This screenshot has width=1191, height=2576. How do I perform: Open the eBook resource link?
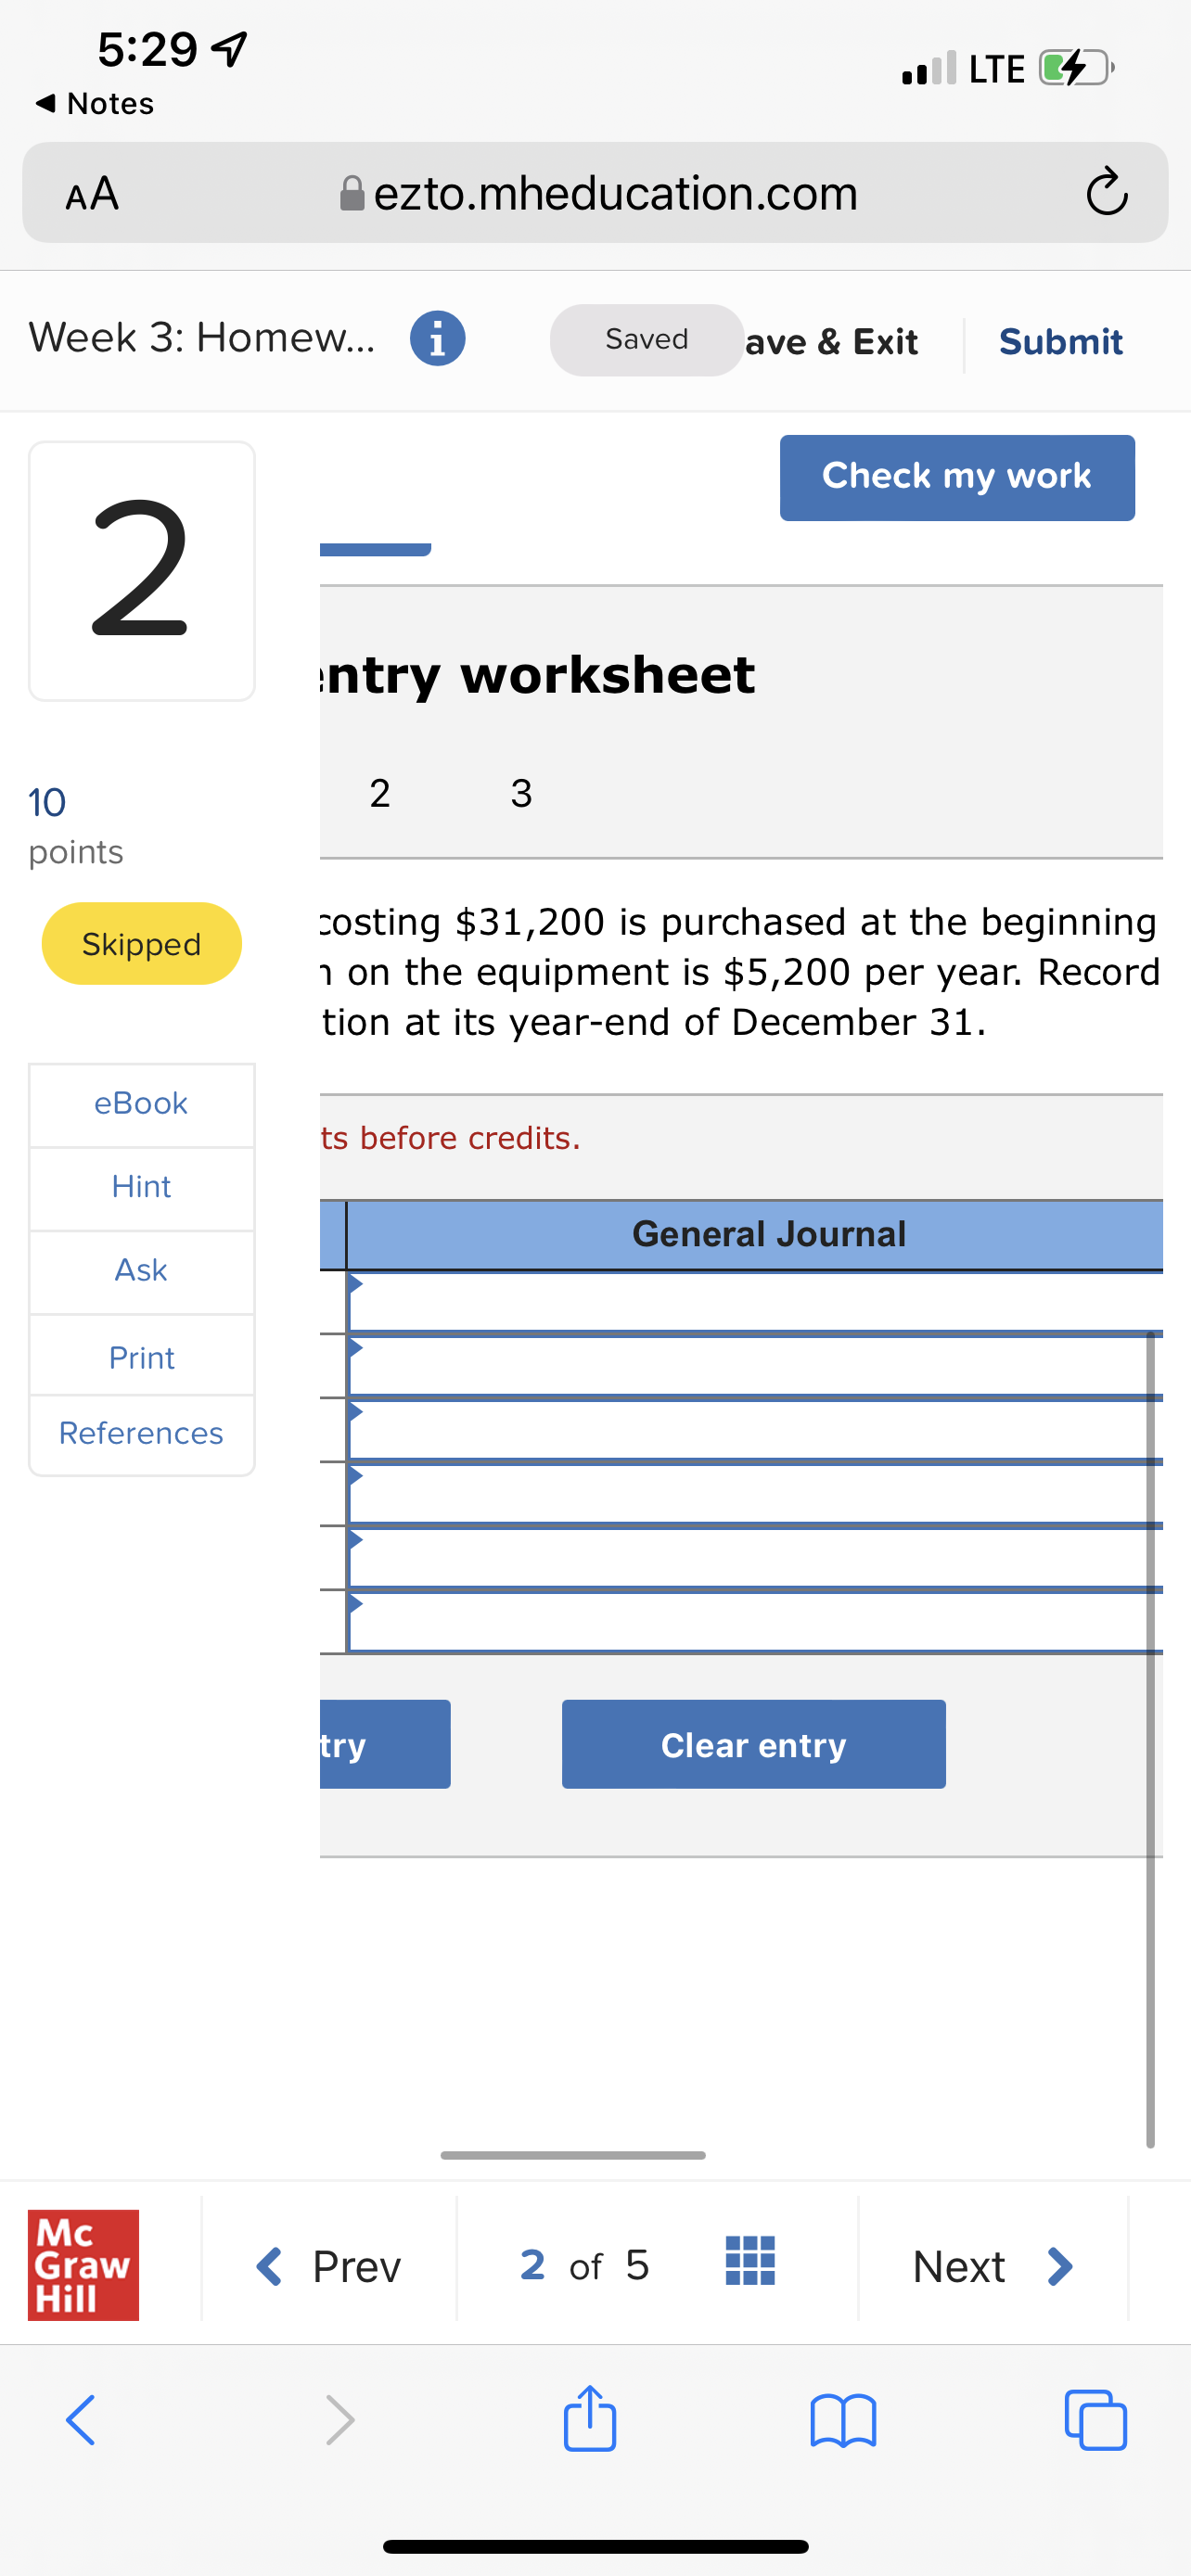click(141, 1103)
